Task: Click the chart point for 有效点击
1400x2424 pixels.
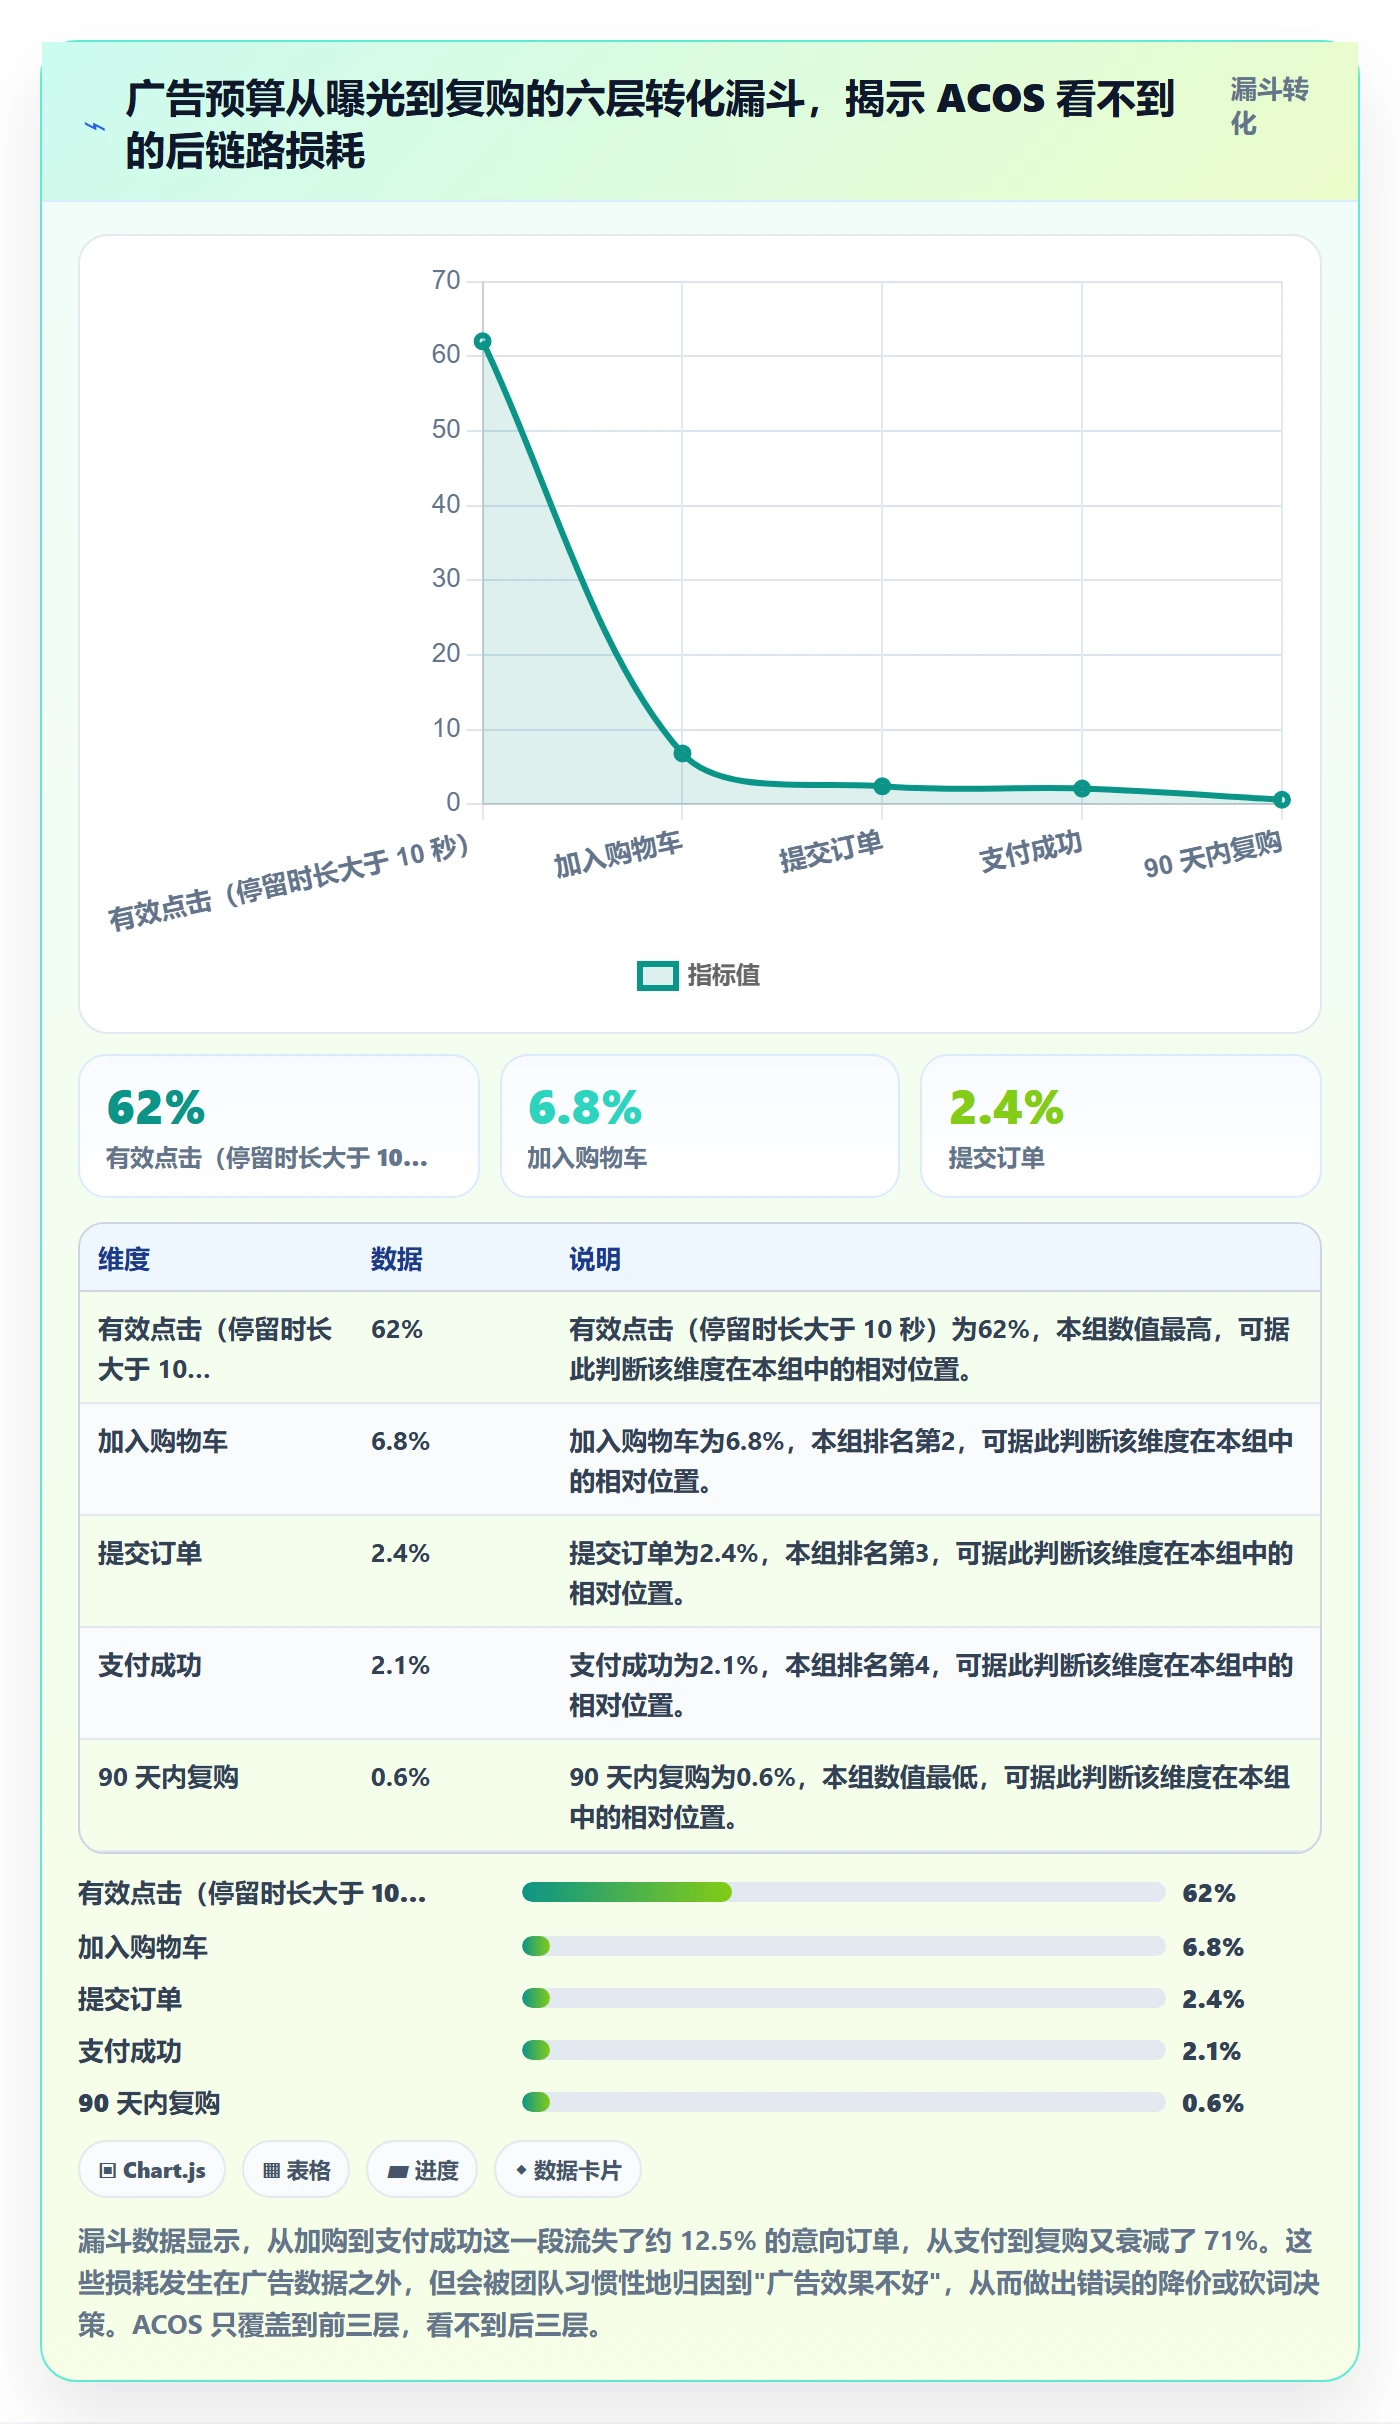Action: tap(482, 341)
